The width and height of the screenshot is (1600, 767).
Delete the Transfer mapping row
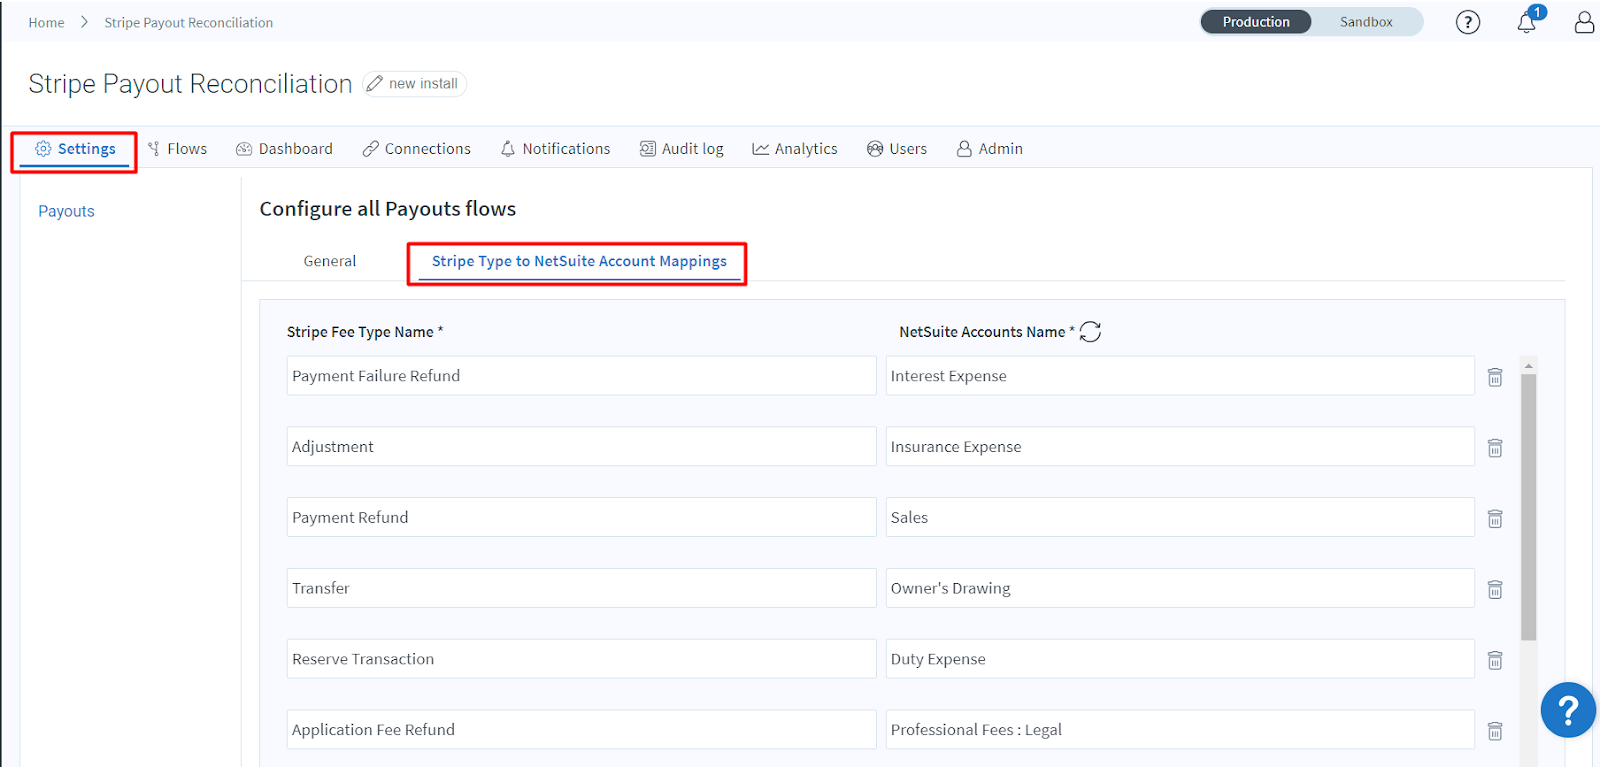click(x=1495, y=590)
